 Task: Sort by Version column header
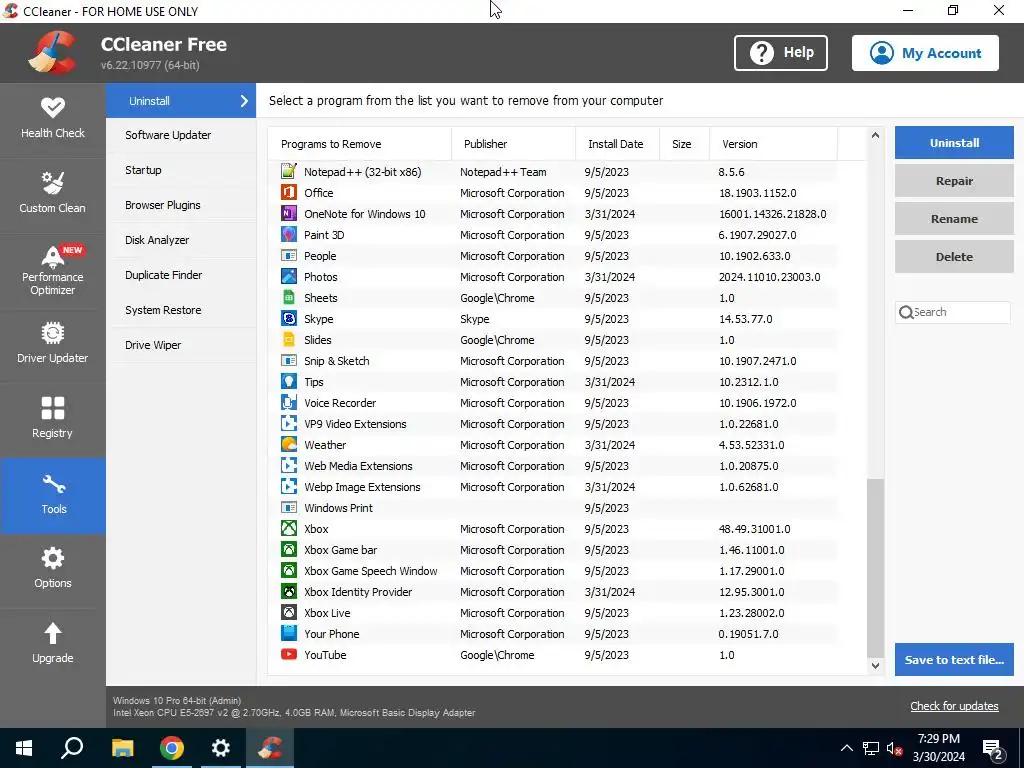(x=773, y=144)
